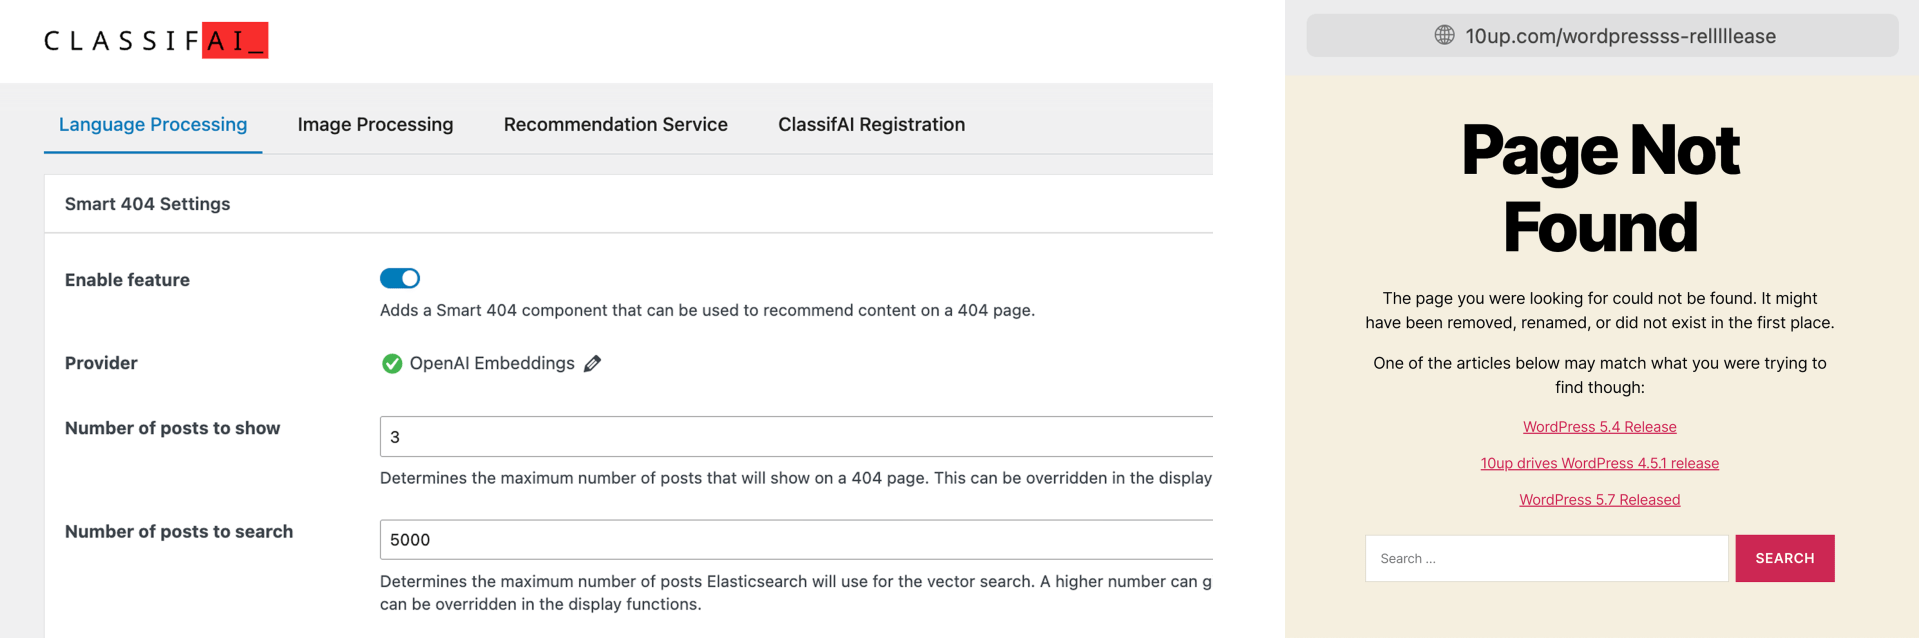This screenshot has height=638, width=1919.
Task: Click into the Search text box
Action: click(x=1547, y=558)
